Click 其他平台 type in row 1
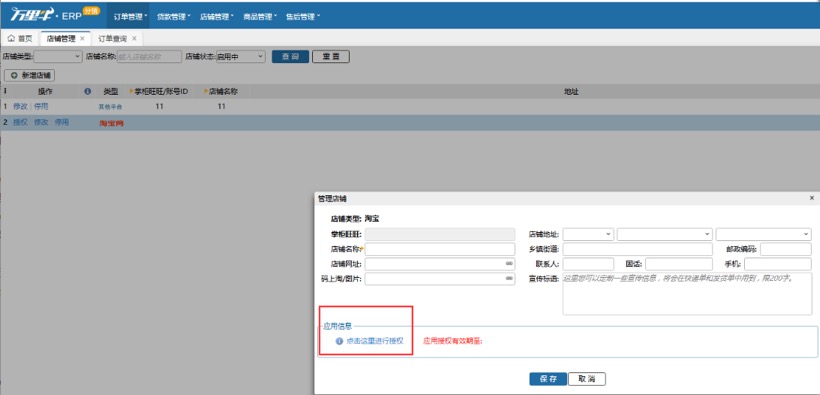Viewport: 820px width, 395px height. (x=110, y=107)
